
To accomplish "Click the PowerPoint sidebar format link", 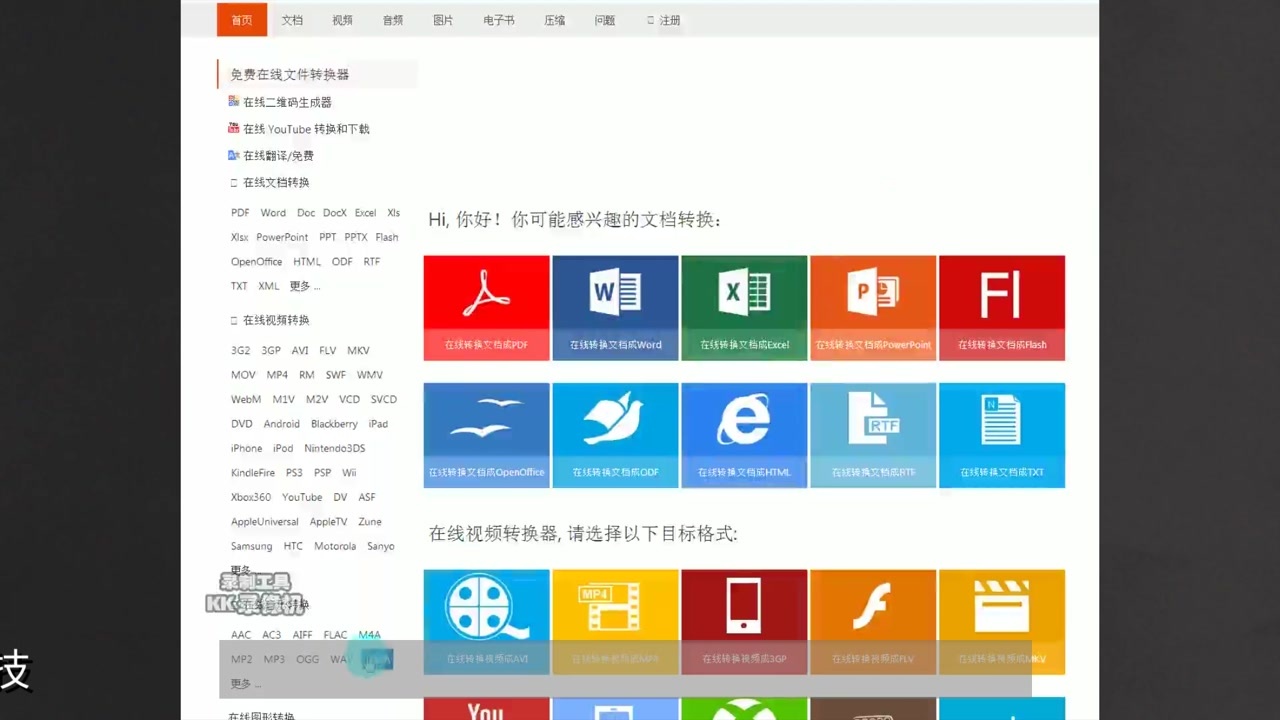I will (x=282, y=237).
